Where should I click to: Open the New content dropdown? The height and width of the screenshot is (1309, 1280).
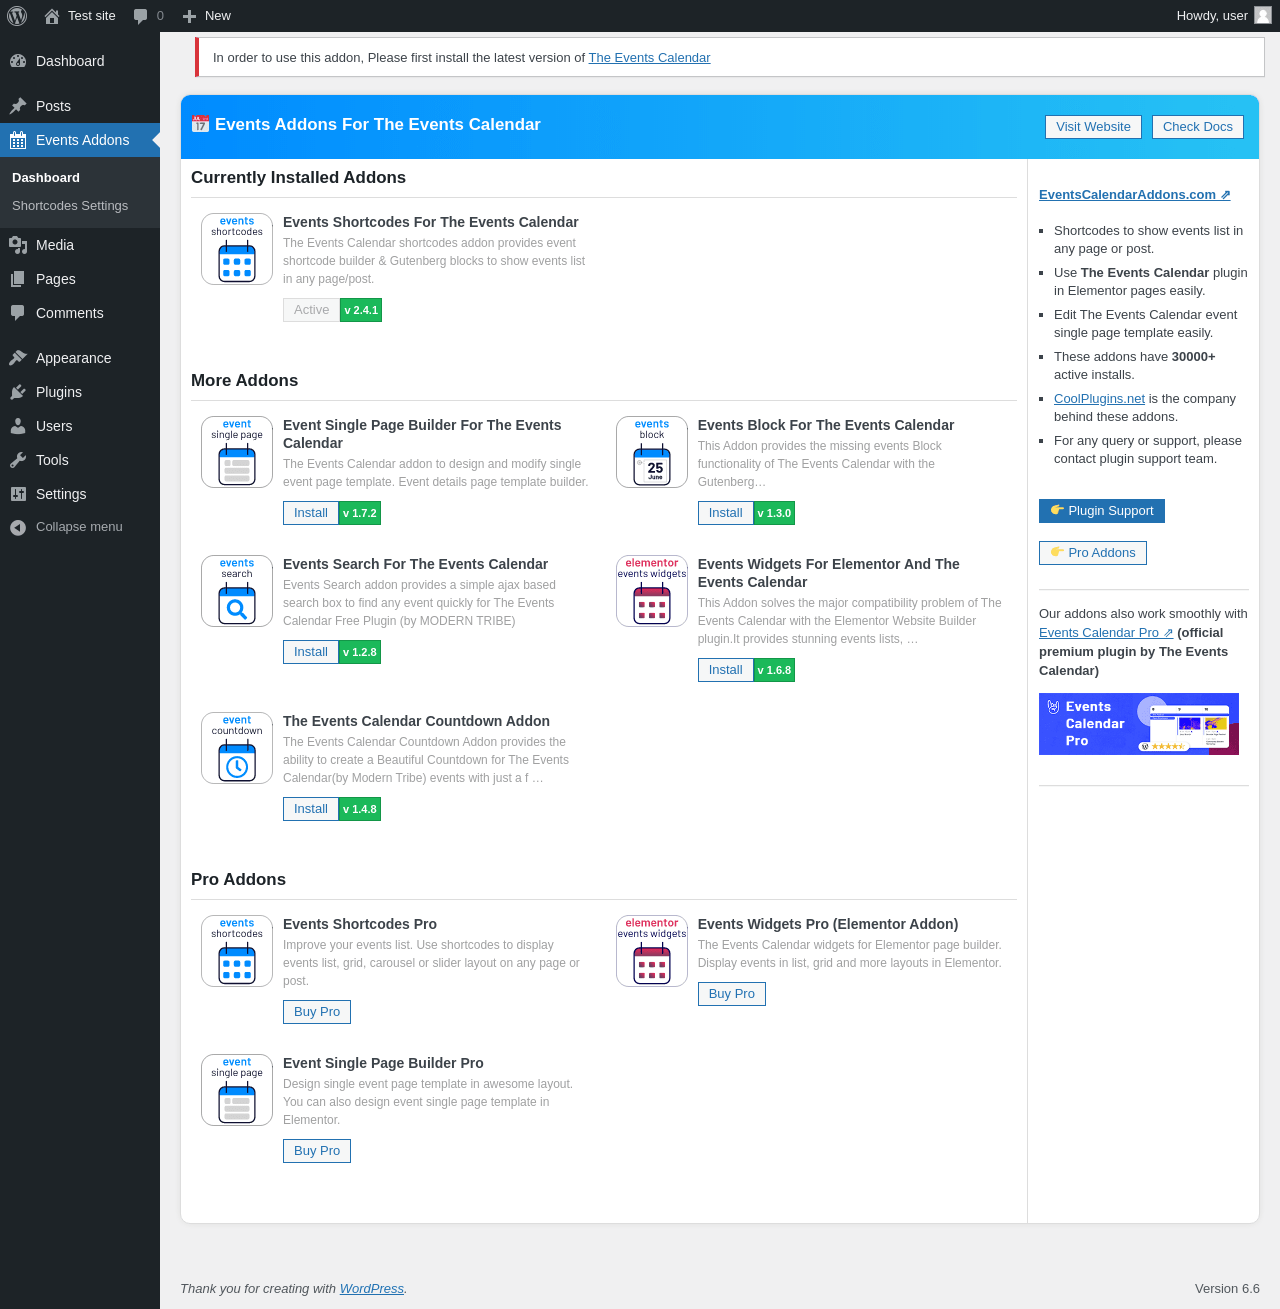(x=206, y=16)
